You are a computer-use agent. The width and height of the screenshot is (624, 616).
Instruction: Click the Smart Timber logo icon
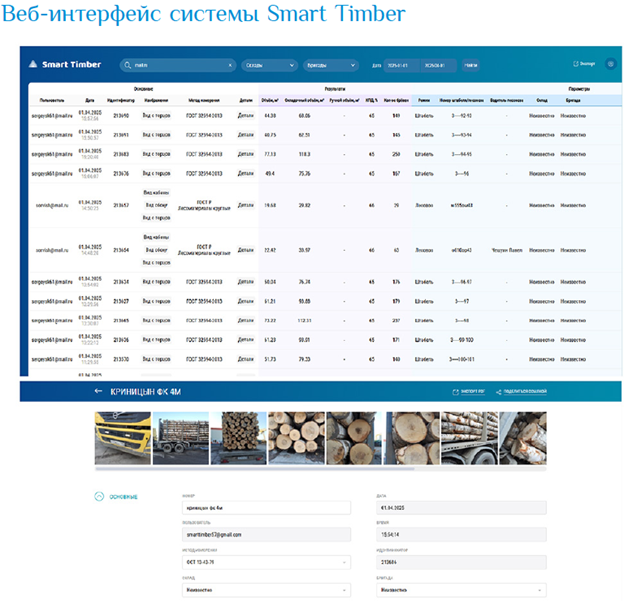(33, 65)
